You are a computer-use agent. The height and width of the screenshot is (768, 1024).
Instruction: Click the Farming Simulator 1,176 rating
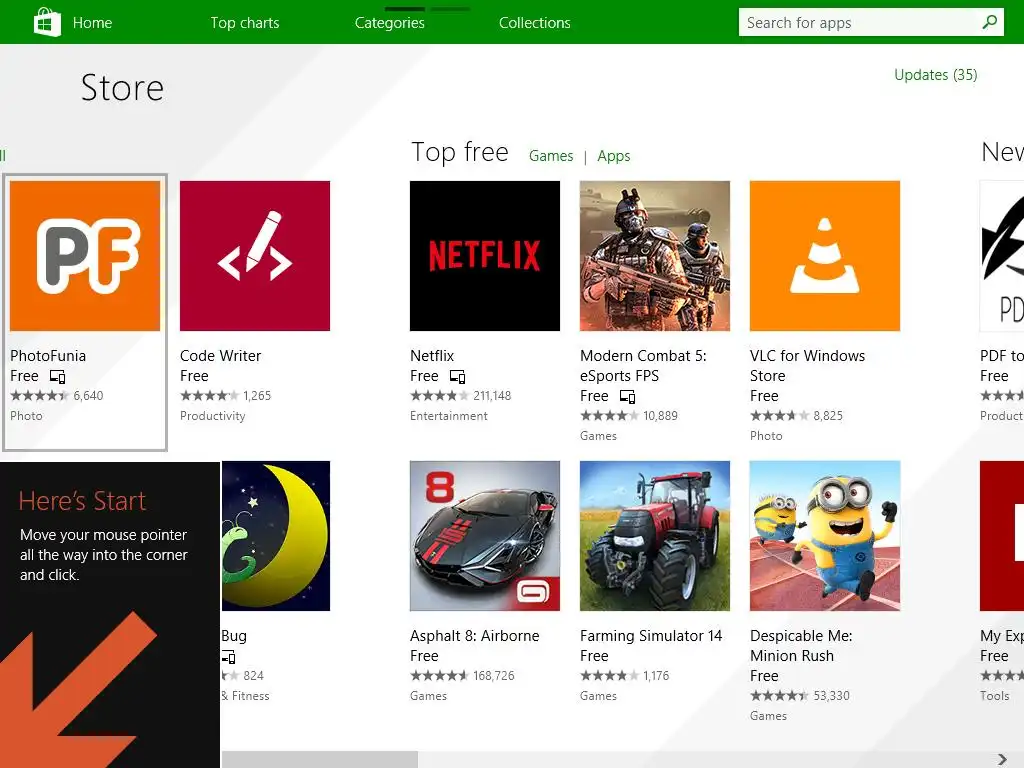[624, 676]
